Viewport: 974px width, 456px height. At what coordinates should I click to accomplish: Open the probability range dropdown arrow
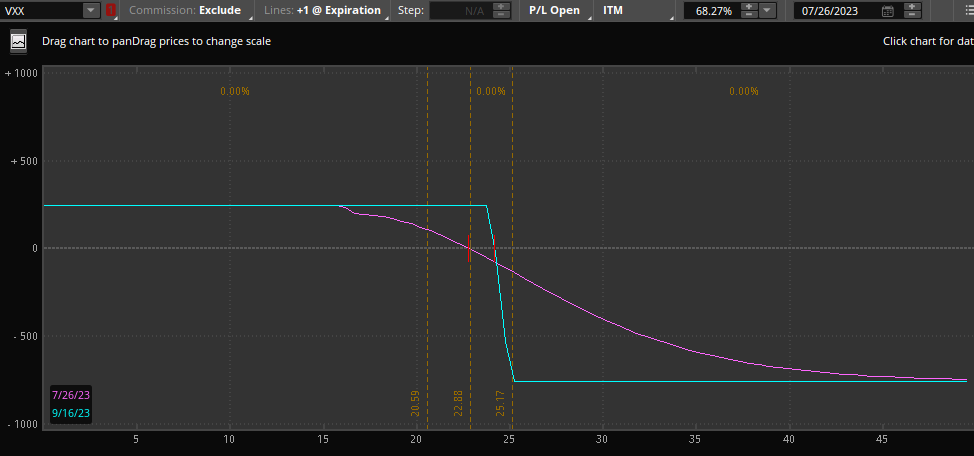tap(767, 10)
